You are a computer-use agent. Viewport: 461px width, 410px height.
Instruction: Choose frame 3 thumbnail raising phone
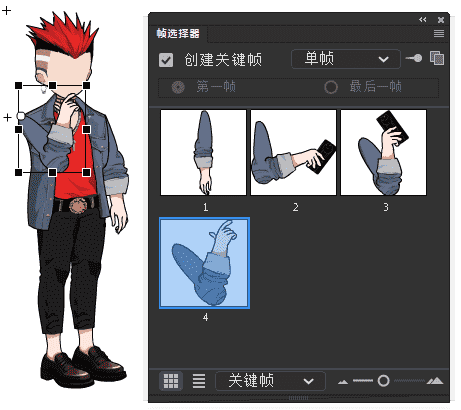pos(383,153)
